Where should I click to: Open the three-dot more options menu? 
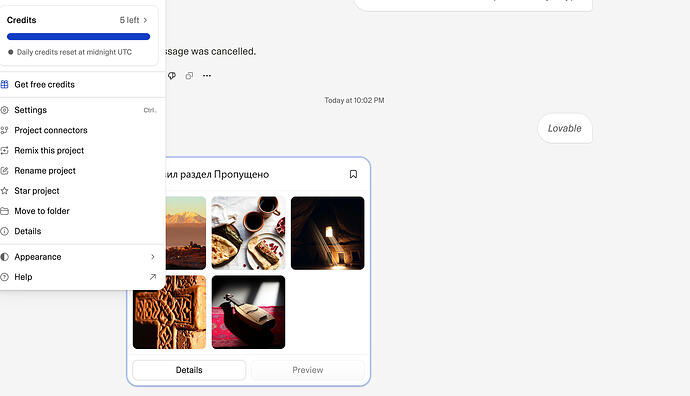pos(207,76)
